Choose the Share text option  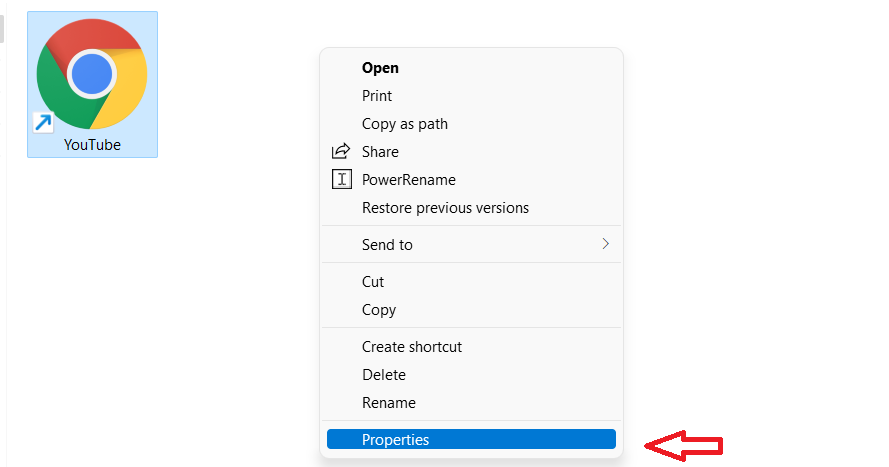(380, 152)
